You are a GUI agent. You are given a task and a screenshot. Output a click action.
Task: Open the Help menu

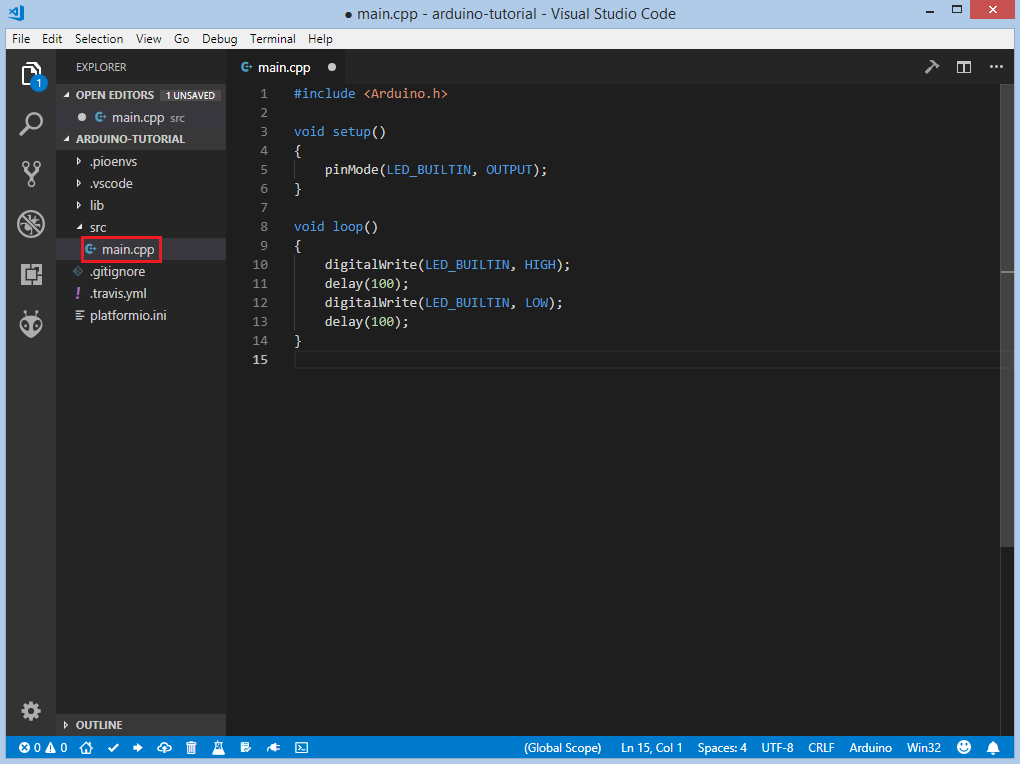click(x=320, y=38)
